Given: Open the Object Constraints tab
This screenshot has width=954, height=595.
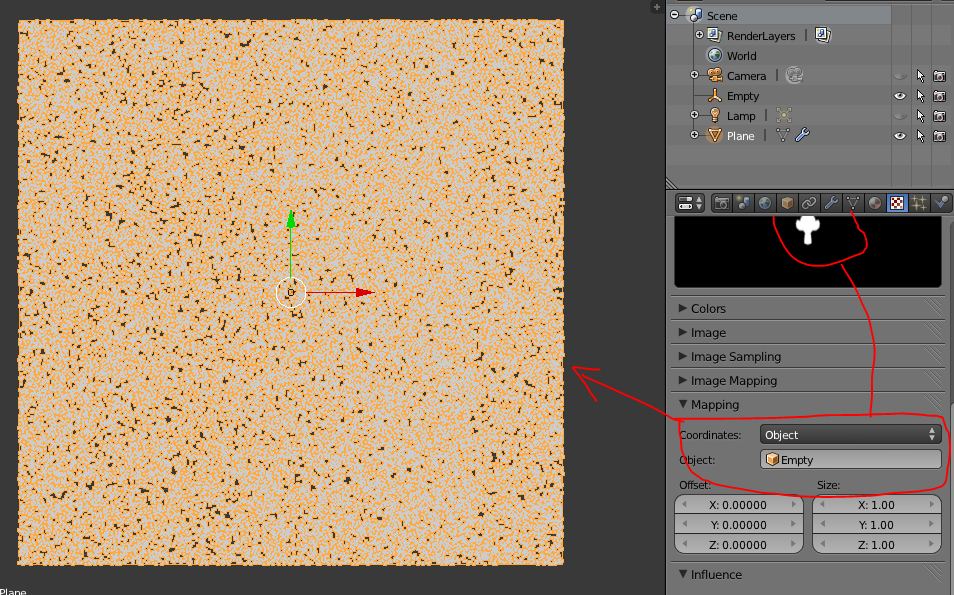Looking at the screenshot, I should [x=809, y=203].
